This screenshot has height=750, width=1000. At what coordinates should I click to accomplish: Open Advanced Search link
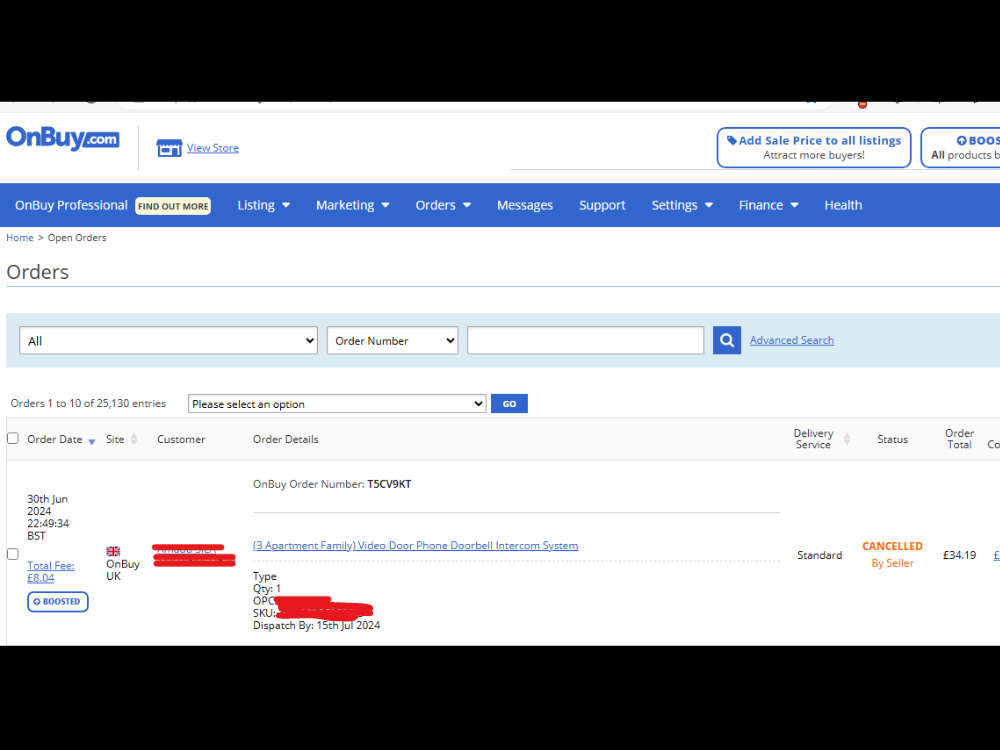(x=791, y=341)
